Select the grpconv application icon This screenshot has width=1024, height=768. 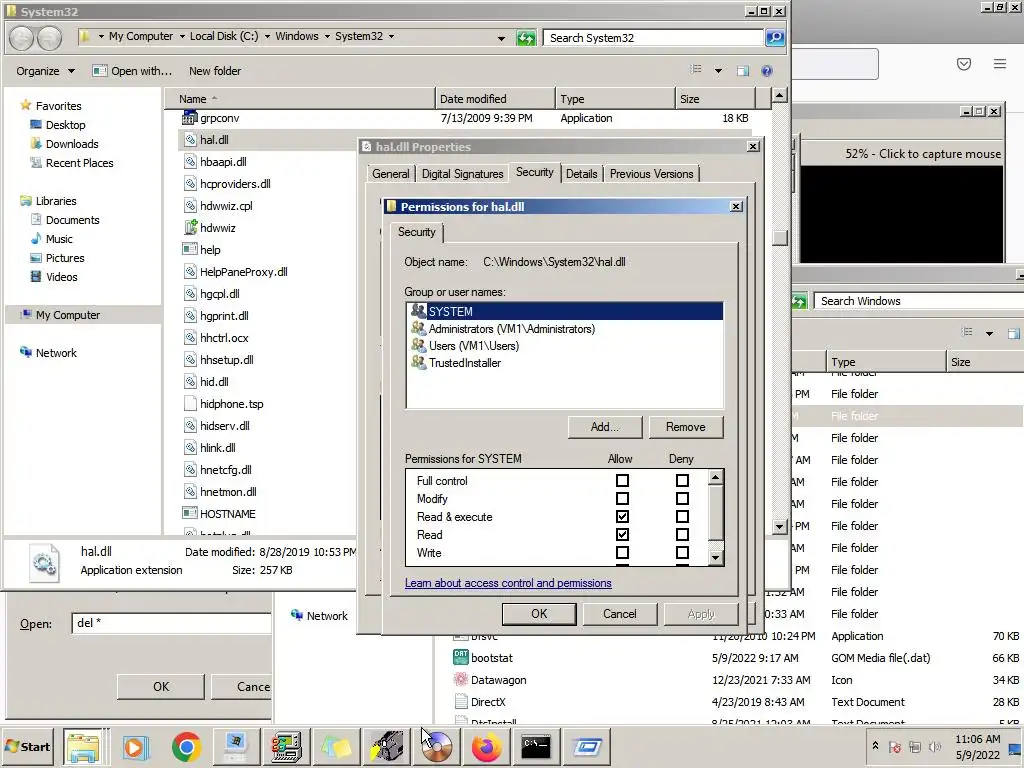click(x=189, y=118)
